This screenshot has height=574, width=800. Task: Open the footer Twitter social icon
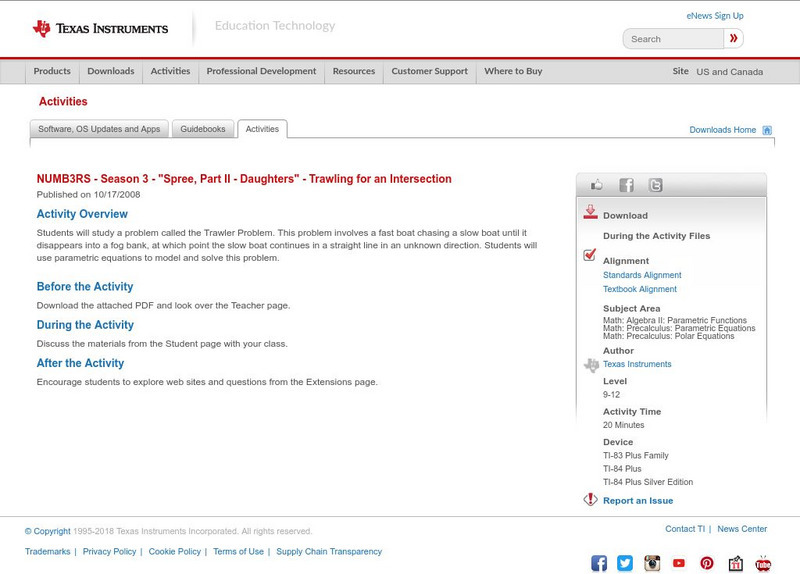(625, 563)
